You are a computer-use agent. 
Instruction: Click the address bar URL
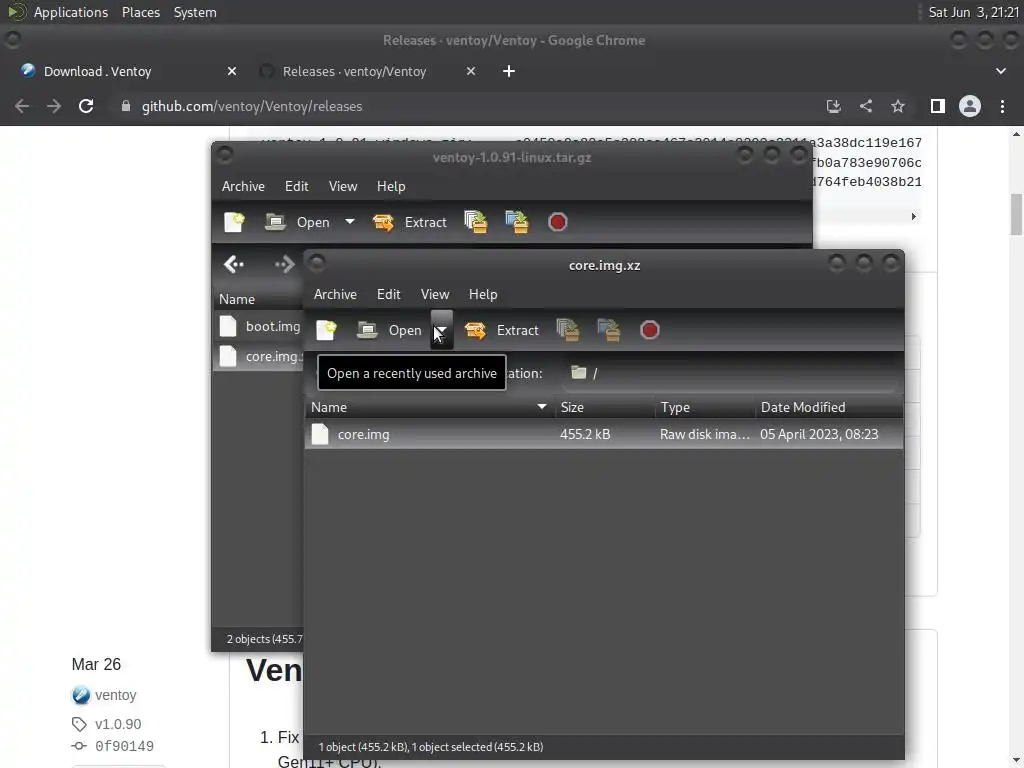tap(252, 106)
